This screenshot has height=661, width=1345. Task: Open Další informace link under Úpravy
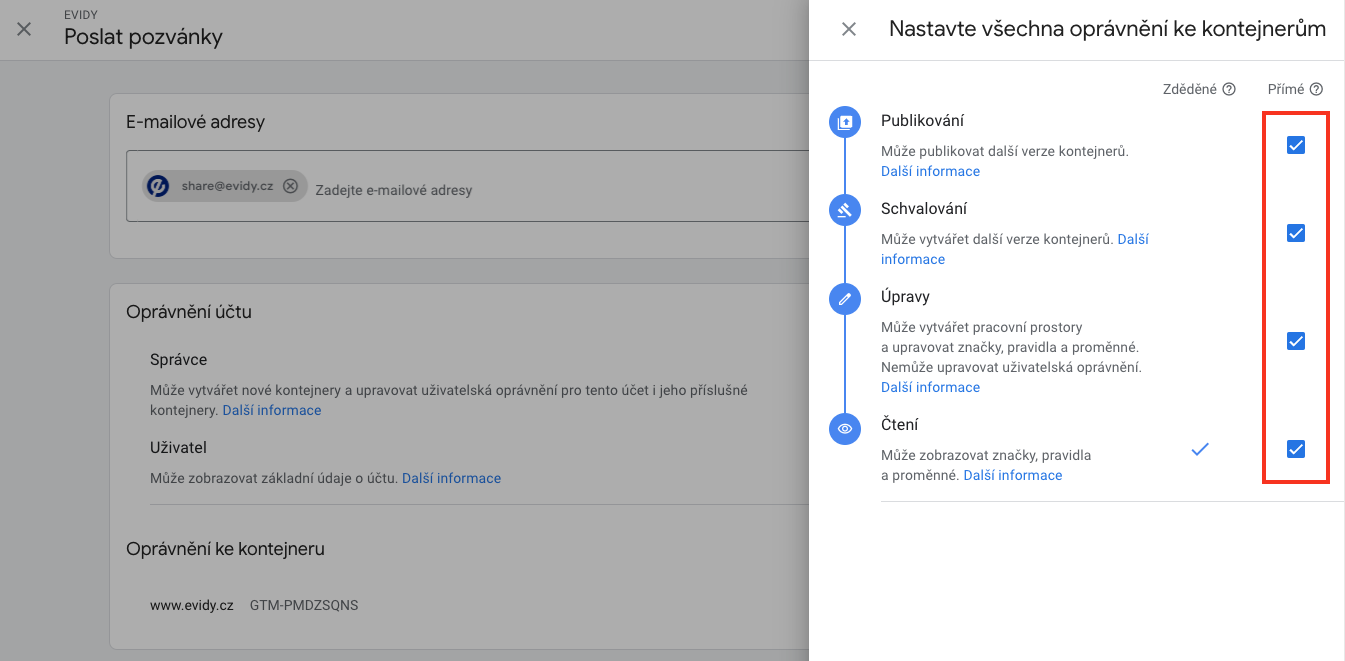point(930,387)
